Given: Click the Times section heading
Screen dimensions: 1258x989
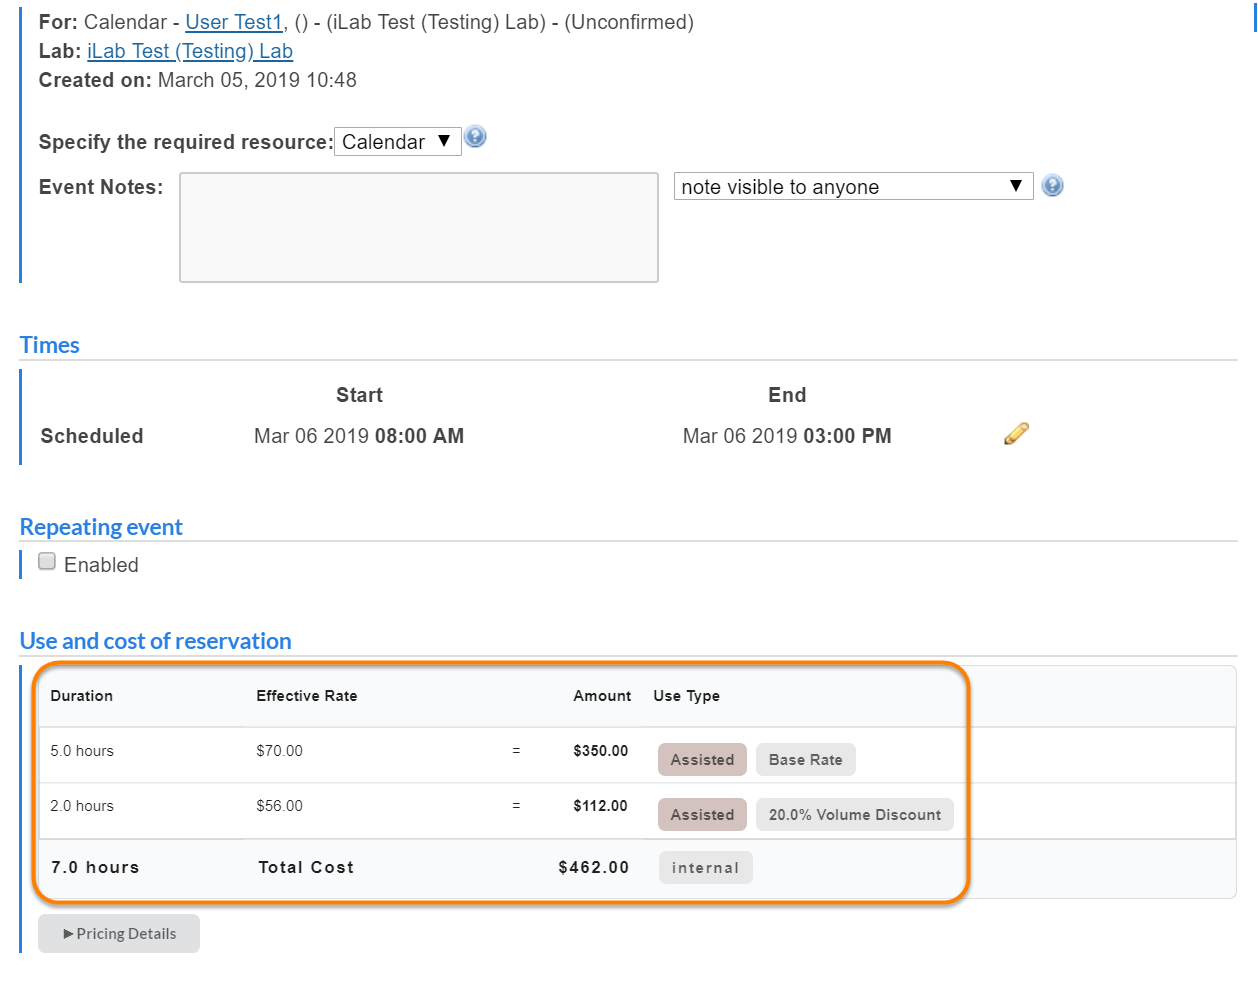Looking at the screenshot, I should (x=50, y=345).
